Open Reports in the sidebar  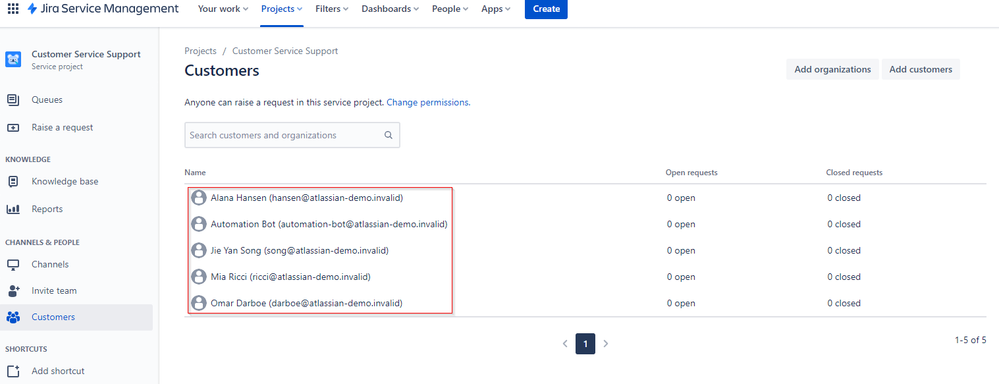tap(76, 209)
